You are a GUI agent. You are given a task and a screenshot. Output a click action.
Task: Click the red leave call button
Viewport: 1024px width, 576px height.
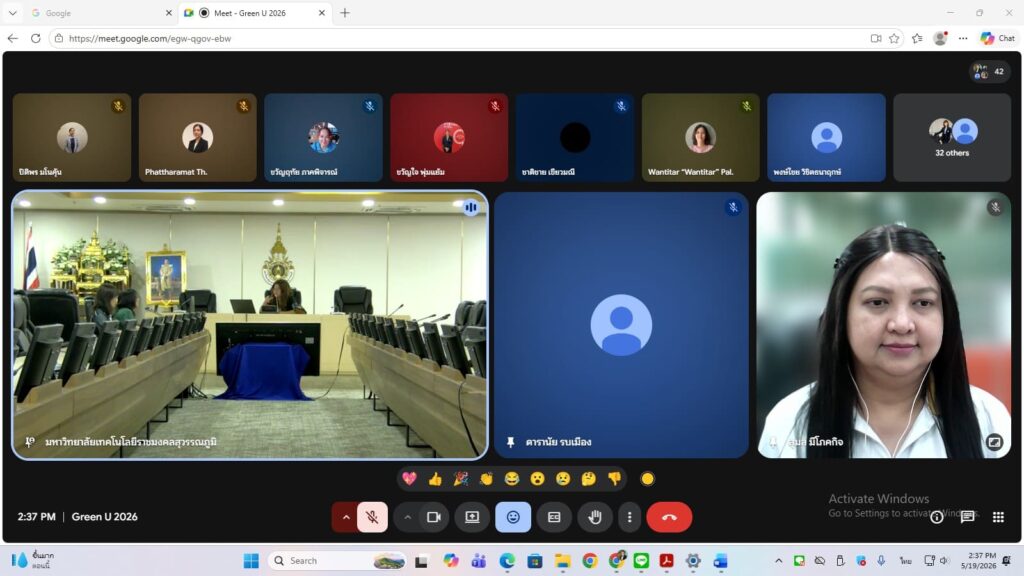click(x=669, y=517)
